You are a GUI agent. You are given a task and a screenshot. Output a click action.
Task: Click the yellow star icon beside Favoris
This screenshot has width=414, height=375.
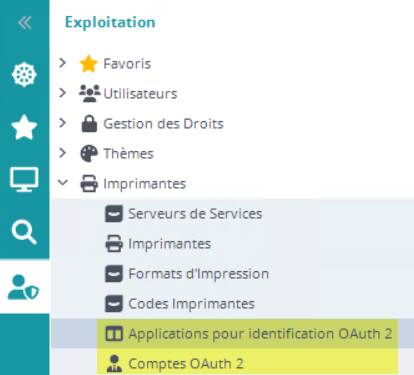[x=89, y=64]
